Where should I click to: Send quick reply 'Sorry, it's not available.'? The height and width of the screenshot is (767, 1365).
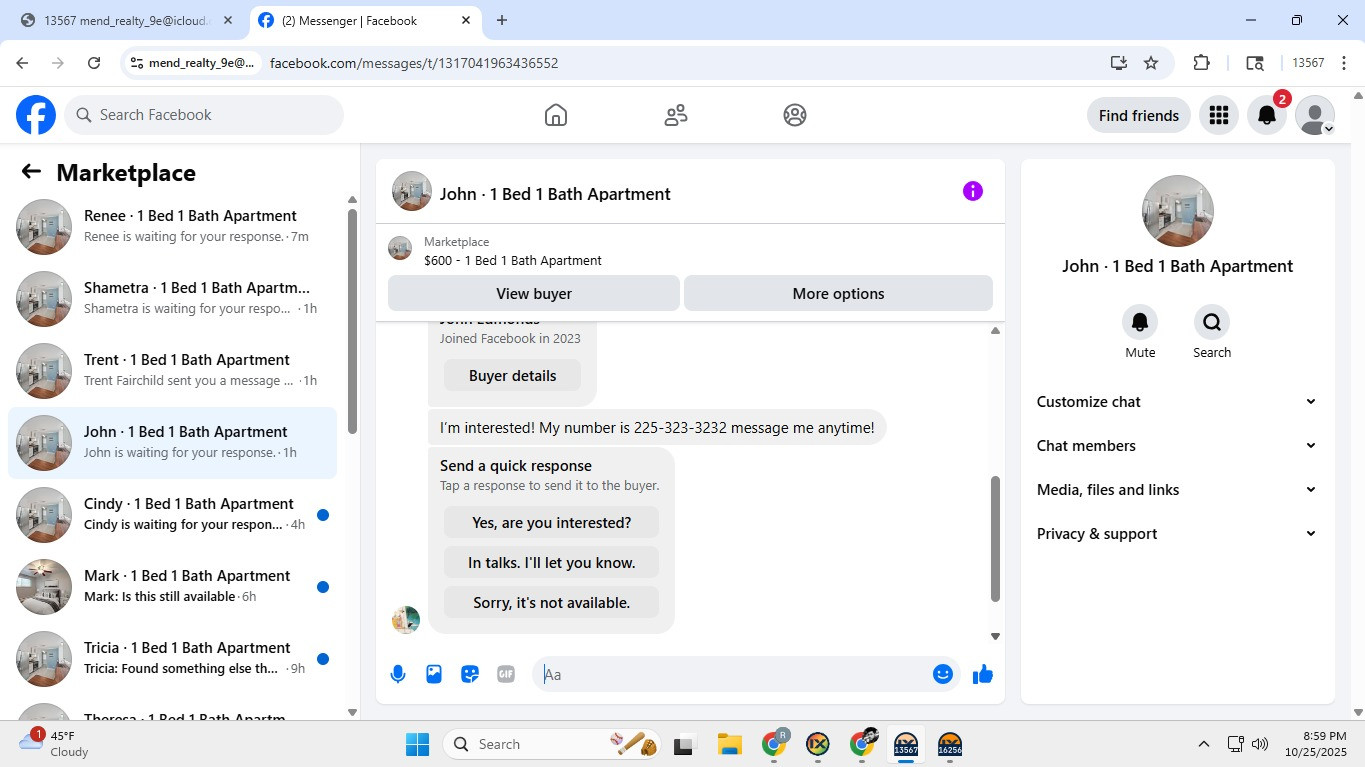click(x=552, y=603)
